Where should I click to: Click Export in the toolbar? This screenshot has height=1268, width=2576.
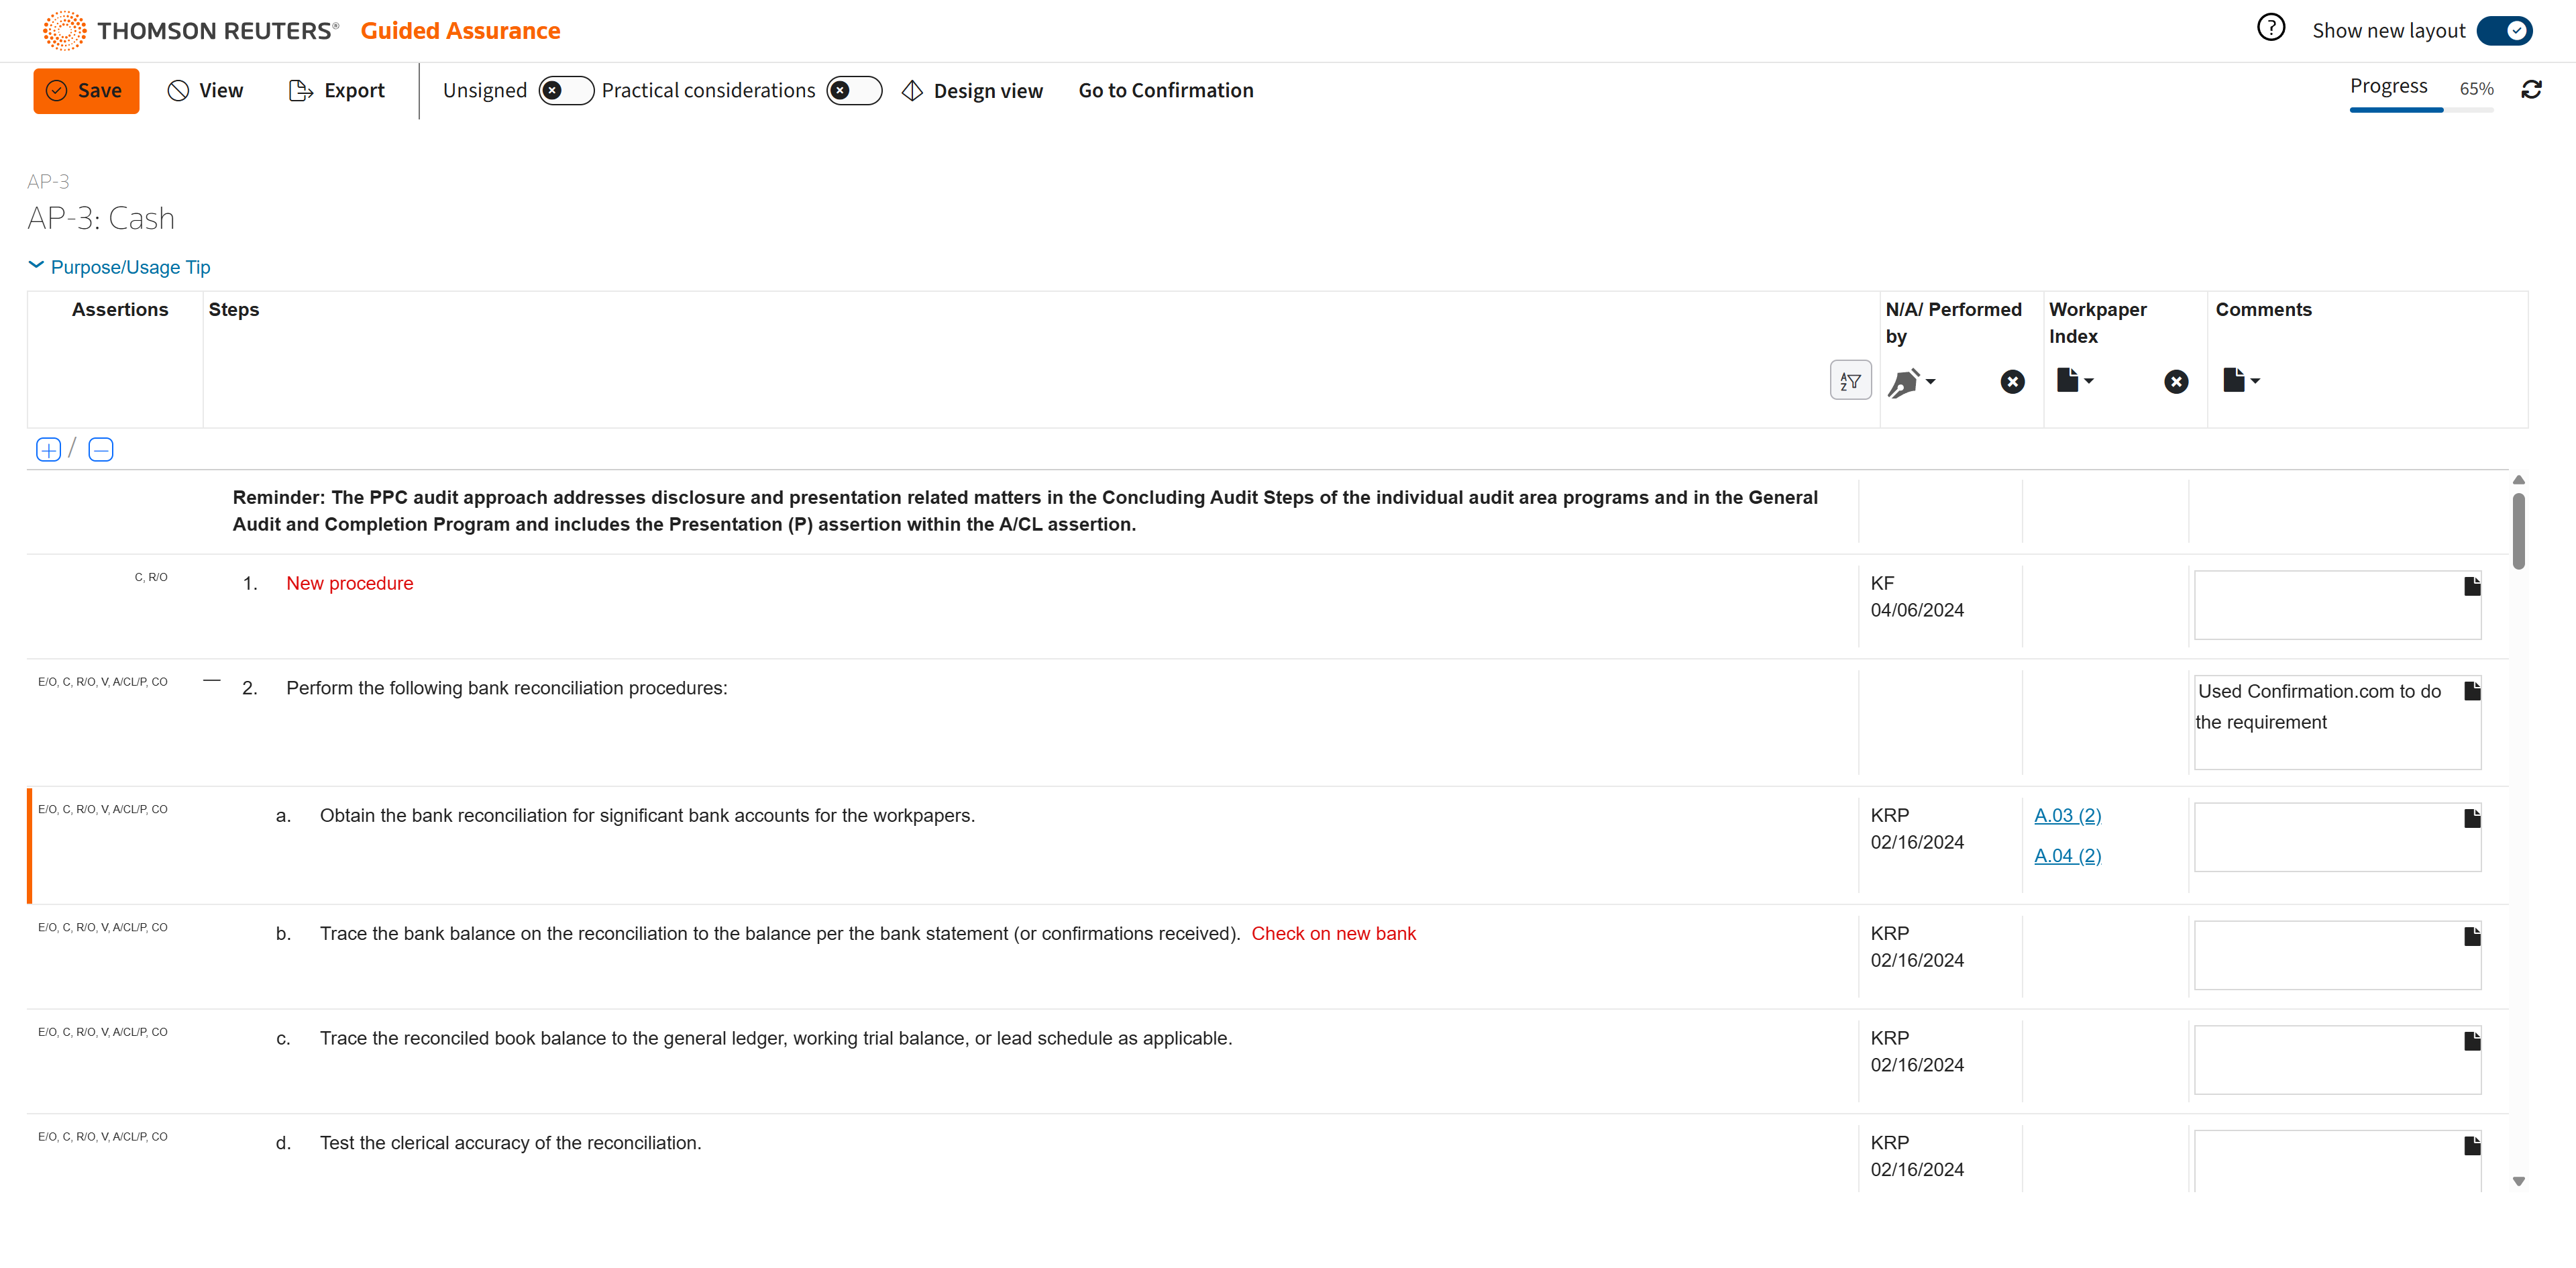[337, 91]
